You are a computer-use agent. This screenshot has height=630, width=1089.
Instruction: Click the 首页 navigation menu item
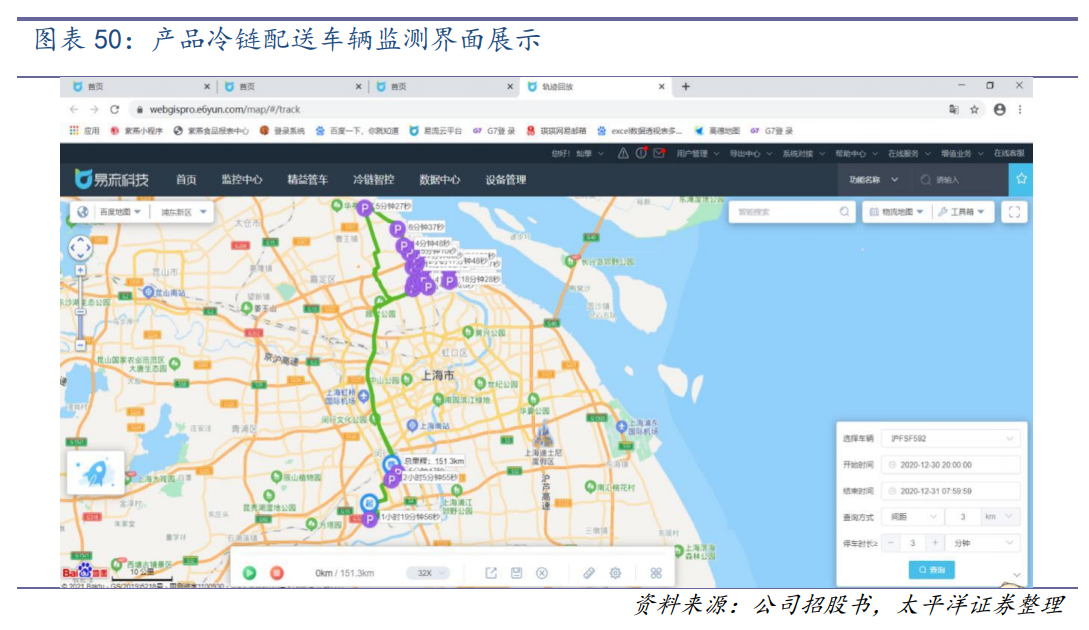[186, 180]
